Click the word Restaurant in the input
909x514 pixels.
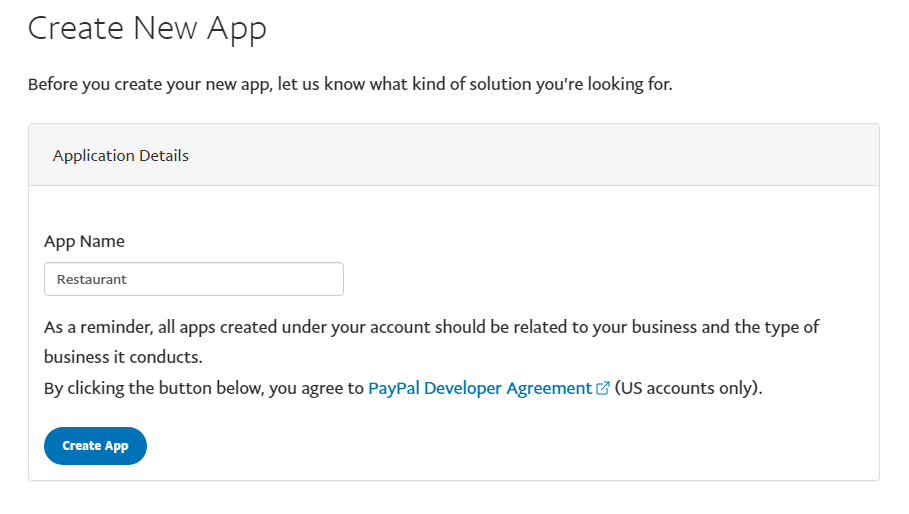[x=92, y=280]
